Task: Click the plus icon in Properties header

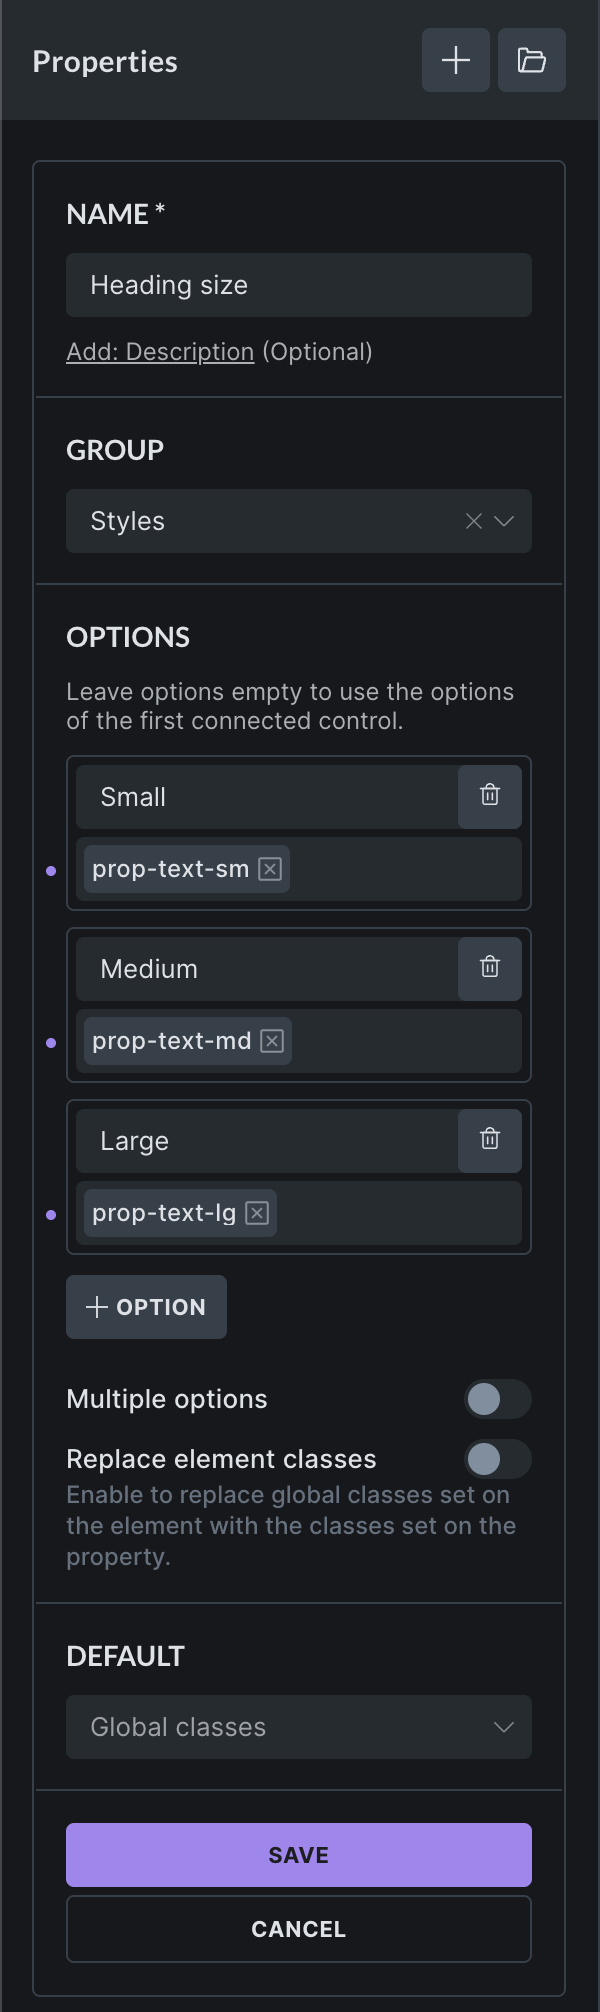Action: 456,61
